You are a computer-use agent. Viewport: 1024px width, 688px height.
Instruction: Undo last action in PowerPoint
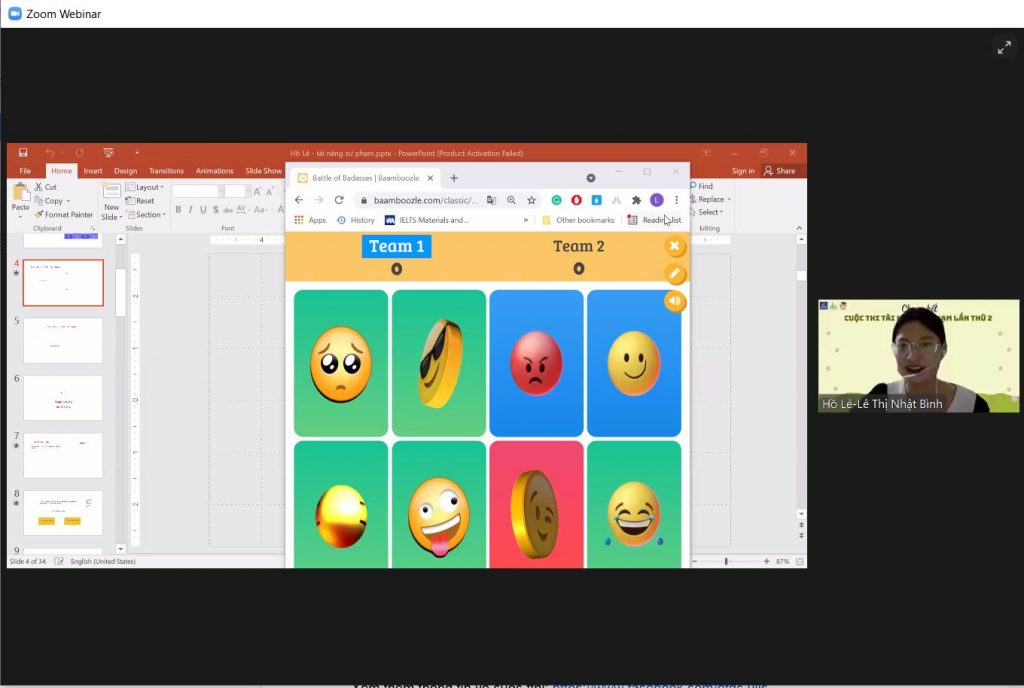click(50, 153)
